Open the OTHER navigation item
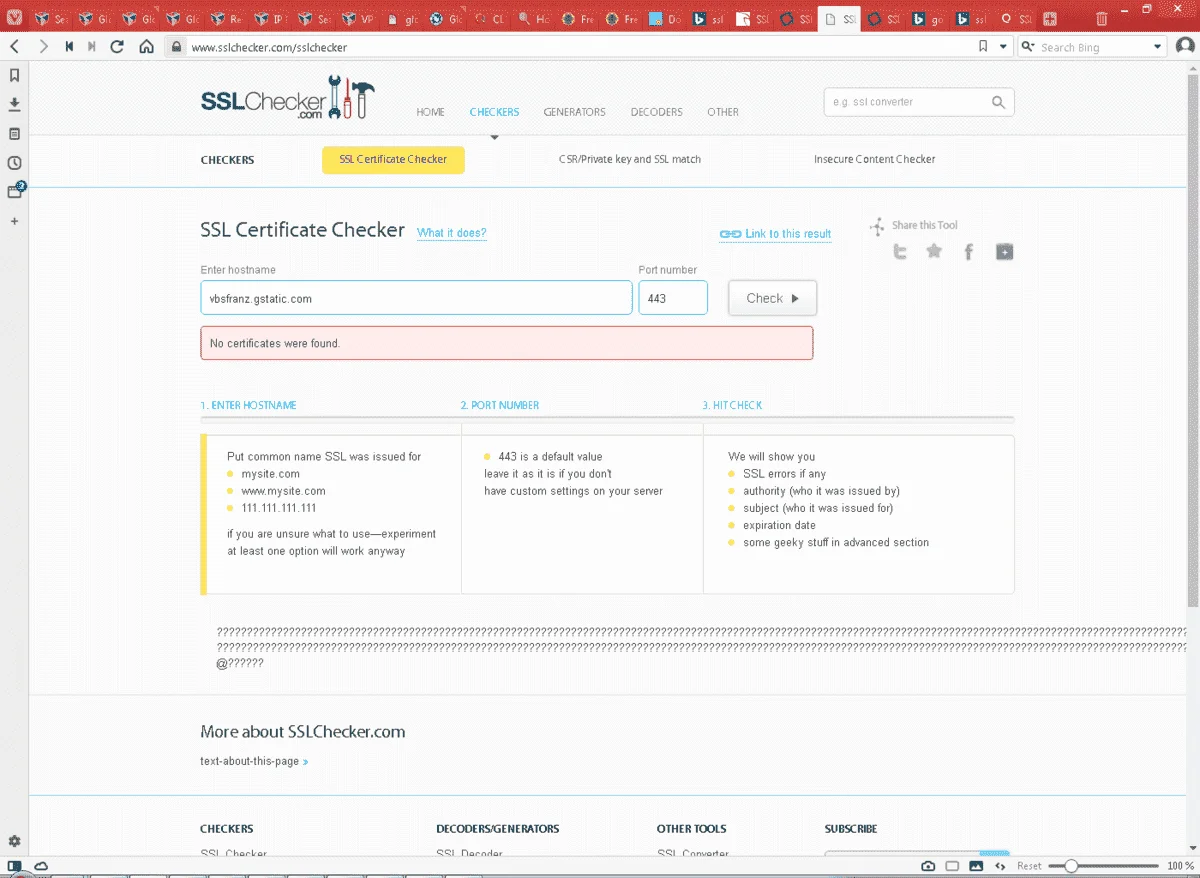The image size is (1200, 878). [723, 112]
